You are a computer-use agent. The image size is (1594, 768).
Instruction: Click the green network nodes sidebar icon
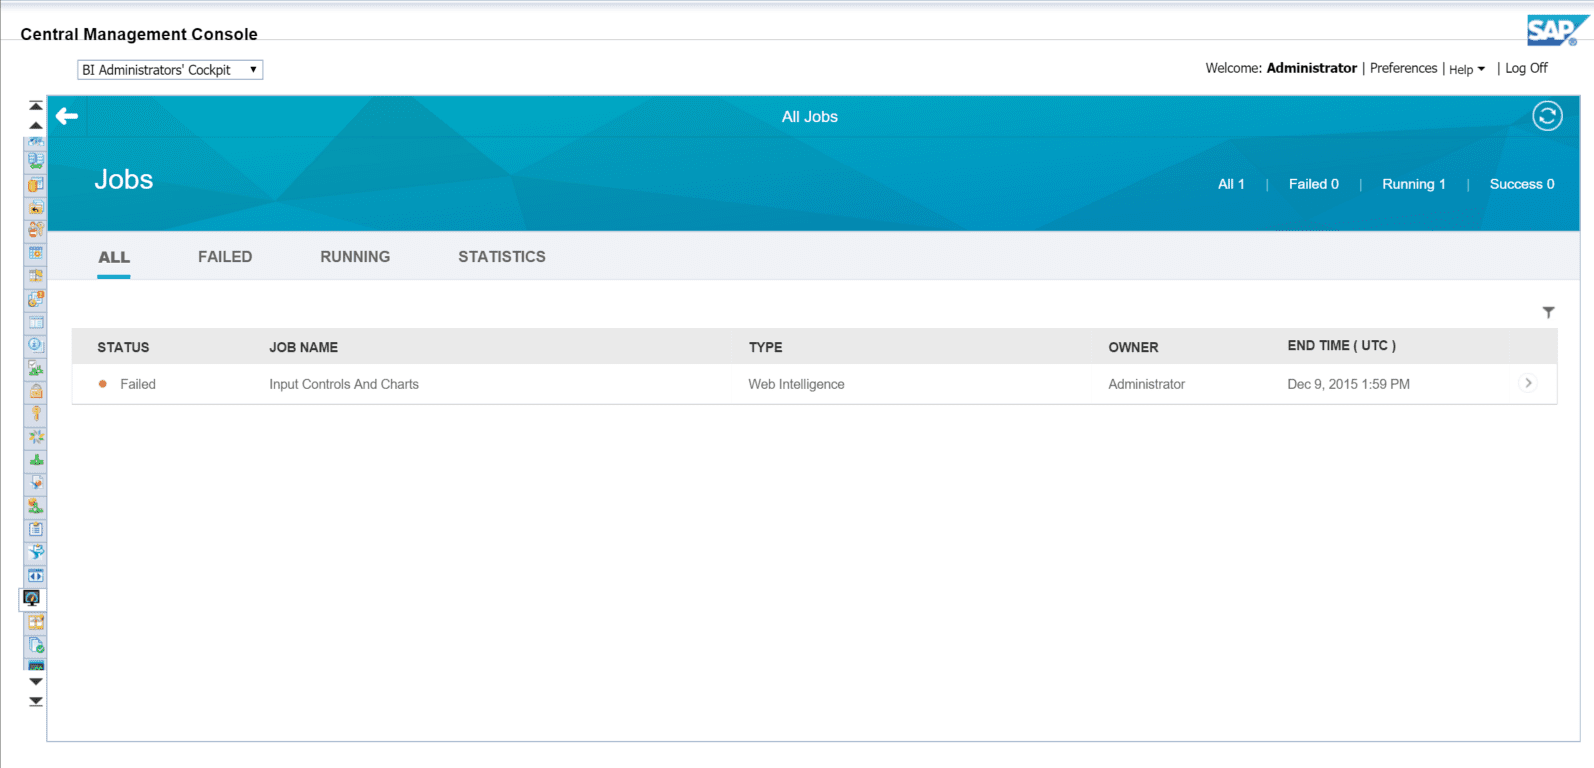[x=36, y=460]
